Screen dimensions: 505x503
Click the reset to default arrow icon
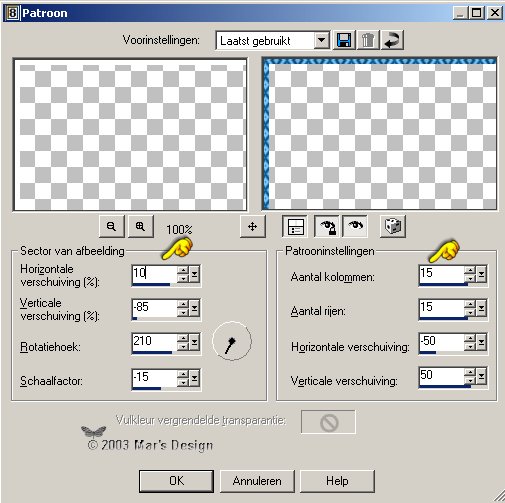coord(392,40)
